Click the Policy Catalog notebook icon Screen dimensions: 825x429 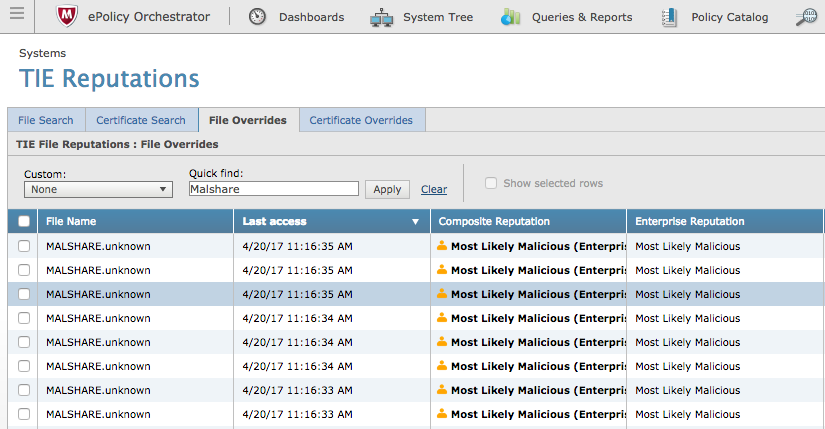click(x=669, y=17)
